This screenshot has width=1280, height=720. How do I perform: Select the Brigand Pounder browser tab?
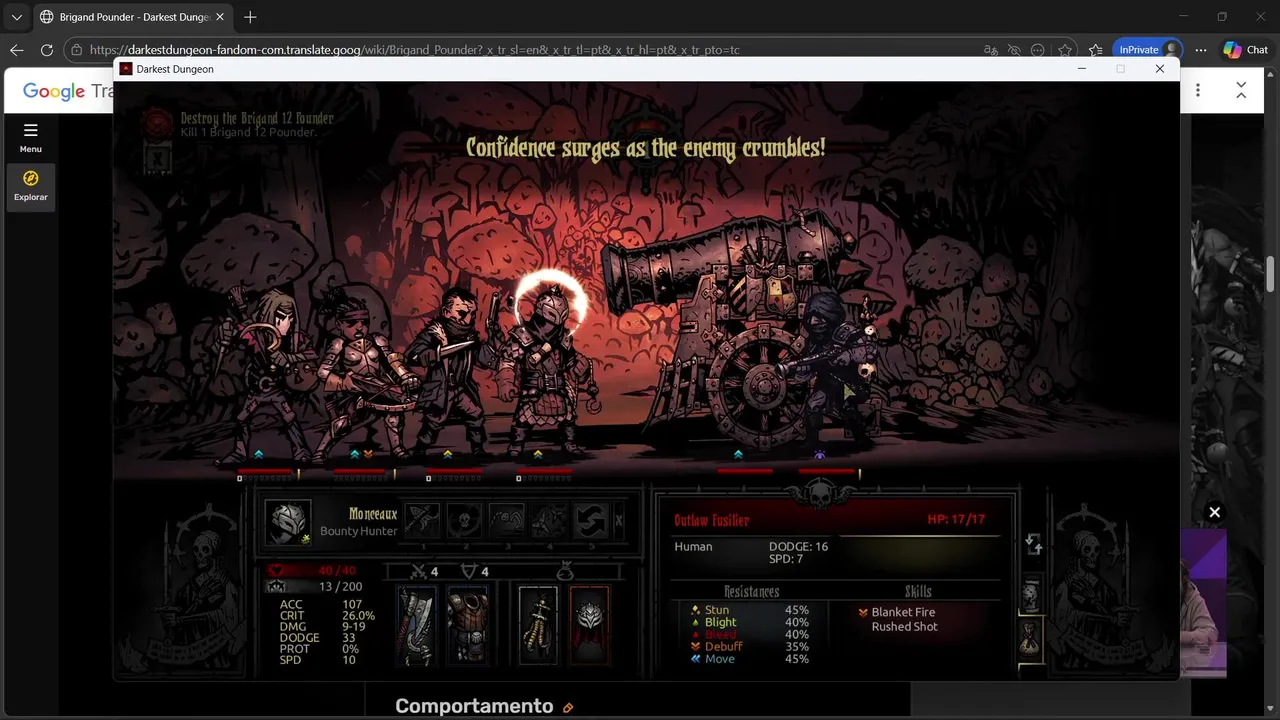point(132,17)
